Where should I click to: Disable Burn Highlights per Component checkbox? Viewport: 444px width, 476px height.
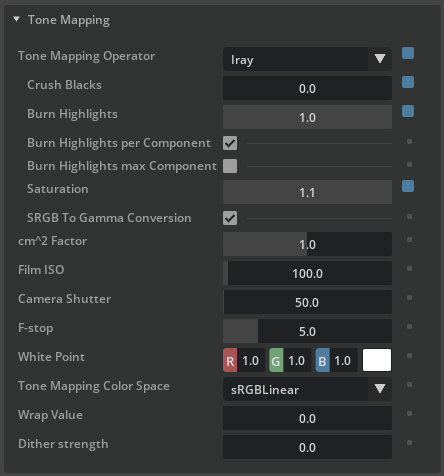[x=230, y=143]
